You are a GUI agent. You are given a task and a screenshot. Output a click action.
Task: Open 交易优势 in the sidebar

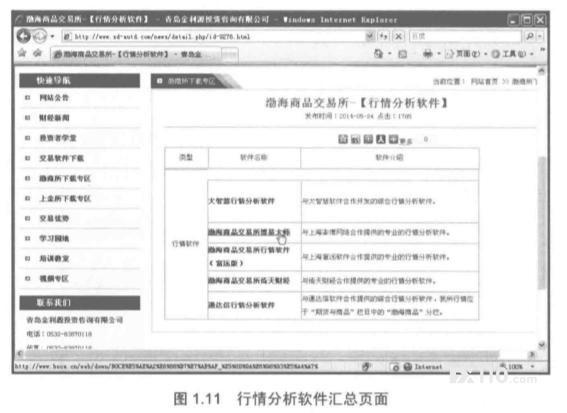click(x=54, y=218)
